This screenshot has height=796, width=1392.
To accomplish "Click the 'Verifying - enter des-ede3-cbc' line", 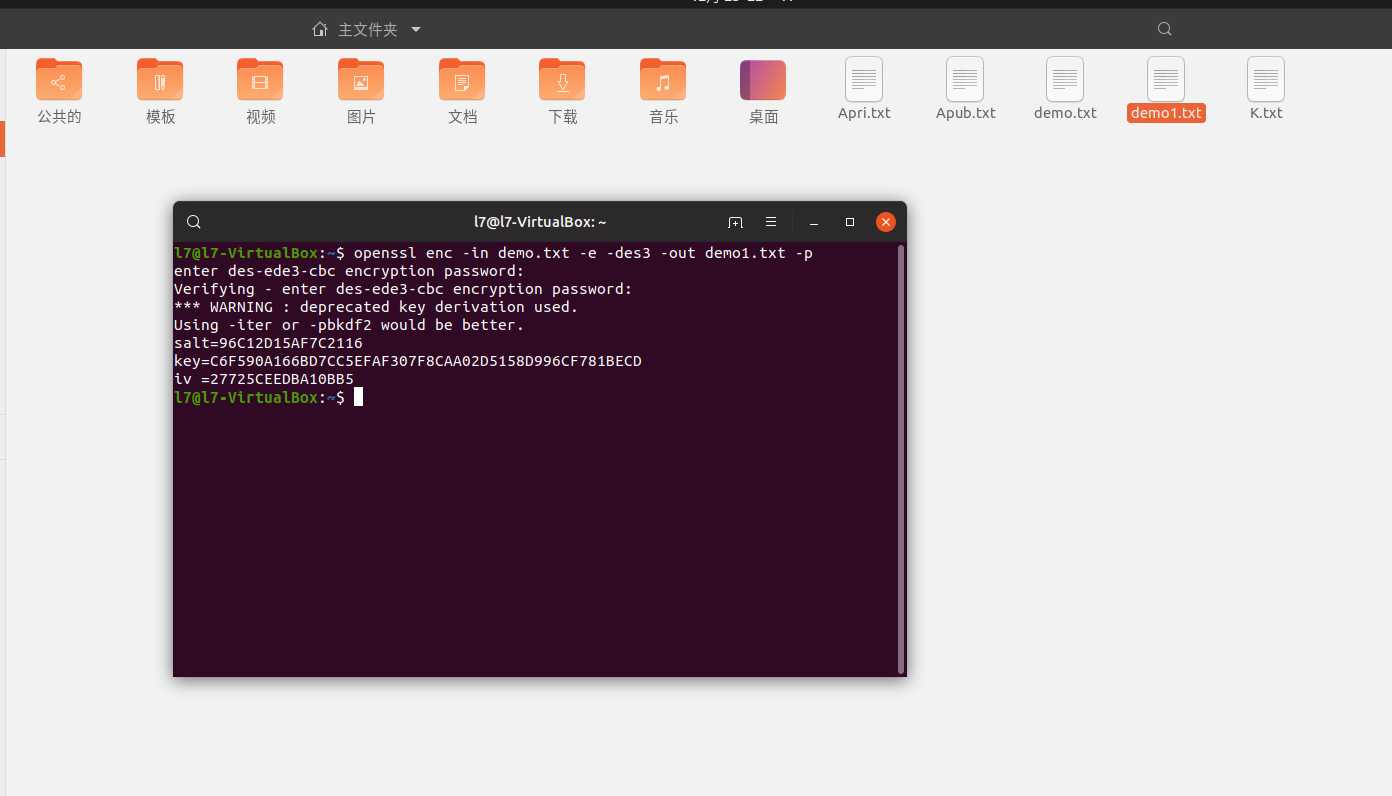I will pyautogui.click(x=403, y=289).
